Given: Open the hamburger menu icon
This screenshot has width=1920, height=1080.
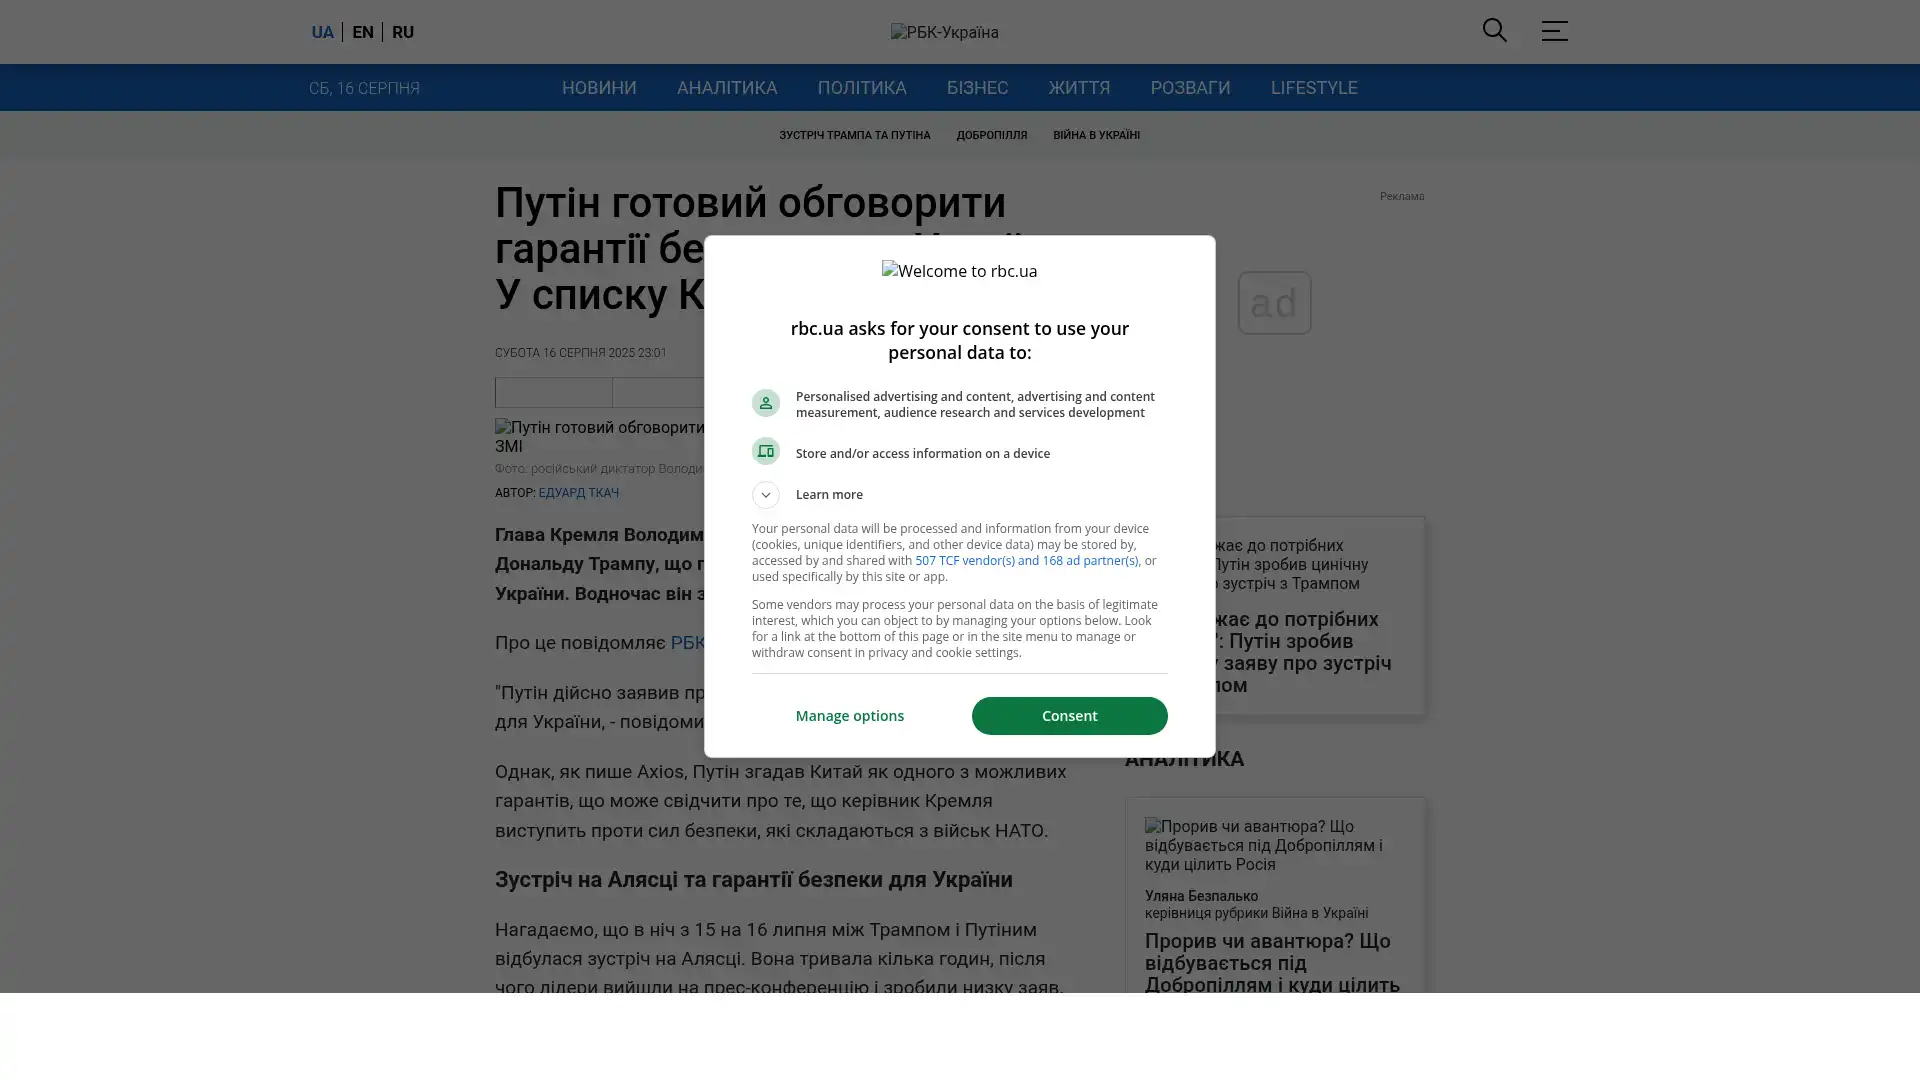Looking at the screenshot, I should point(1554,30).
